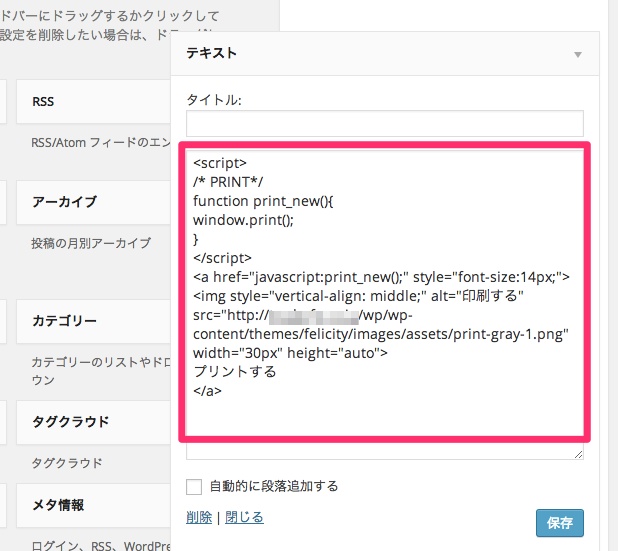This screenshot has height=551, width=618.
Task: Select the タグクラウド widget
Action: 93,422
